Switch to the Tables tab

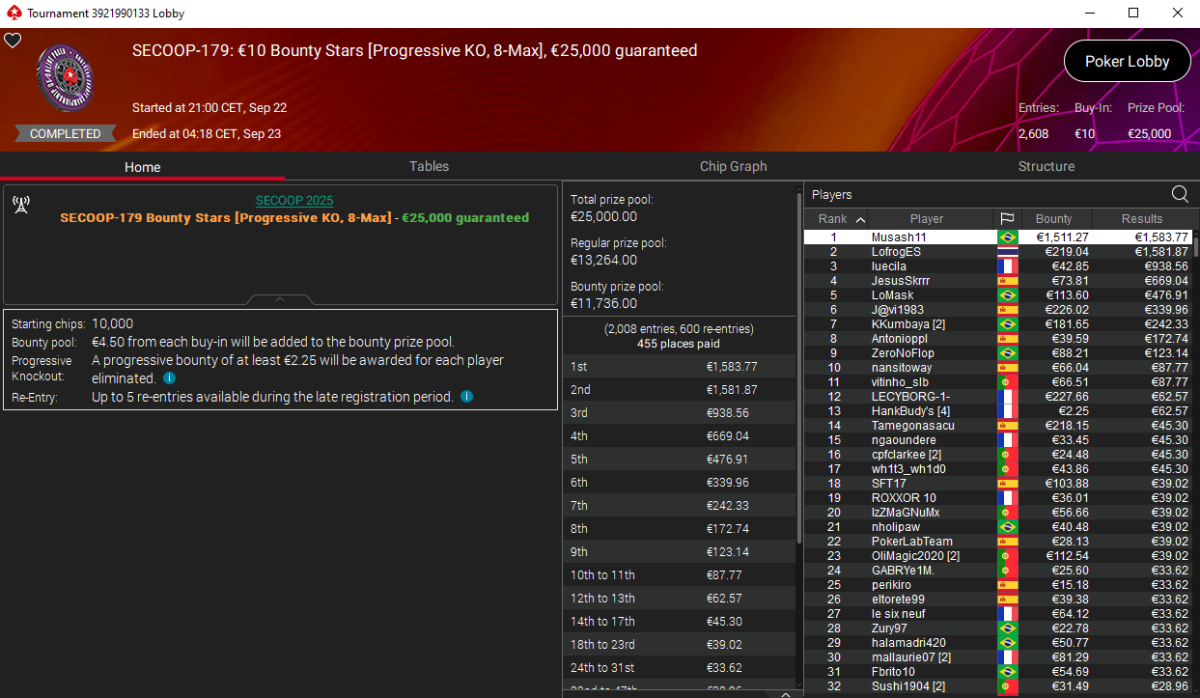[x=429, y=166]
